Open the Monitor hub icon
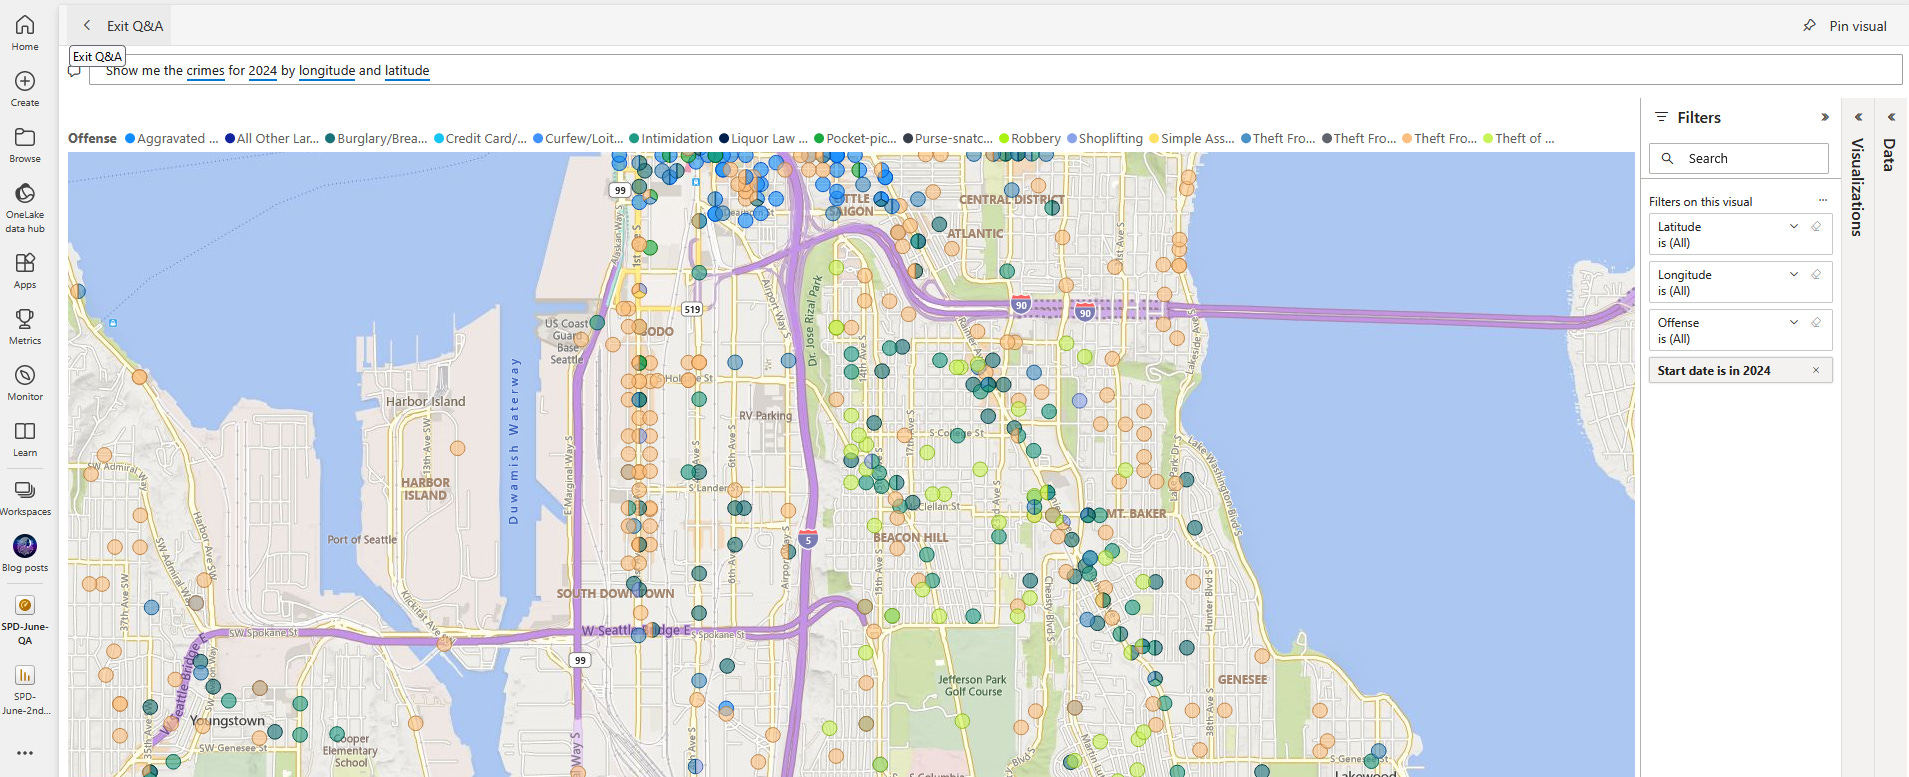The width and height of the screenshot is (1909, 777). pos(25,376)
